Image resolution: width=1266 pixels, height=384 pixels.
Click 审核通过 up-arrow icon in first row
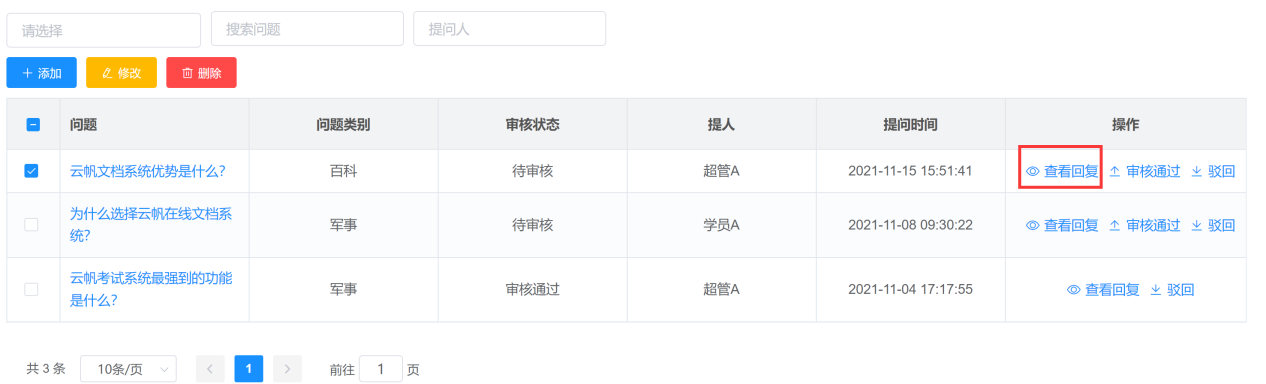click(x=1115, y=171)
